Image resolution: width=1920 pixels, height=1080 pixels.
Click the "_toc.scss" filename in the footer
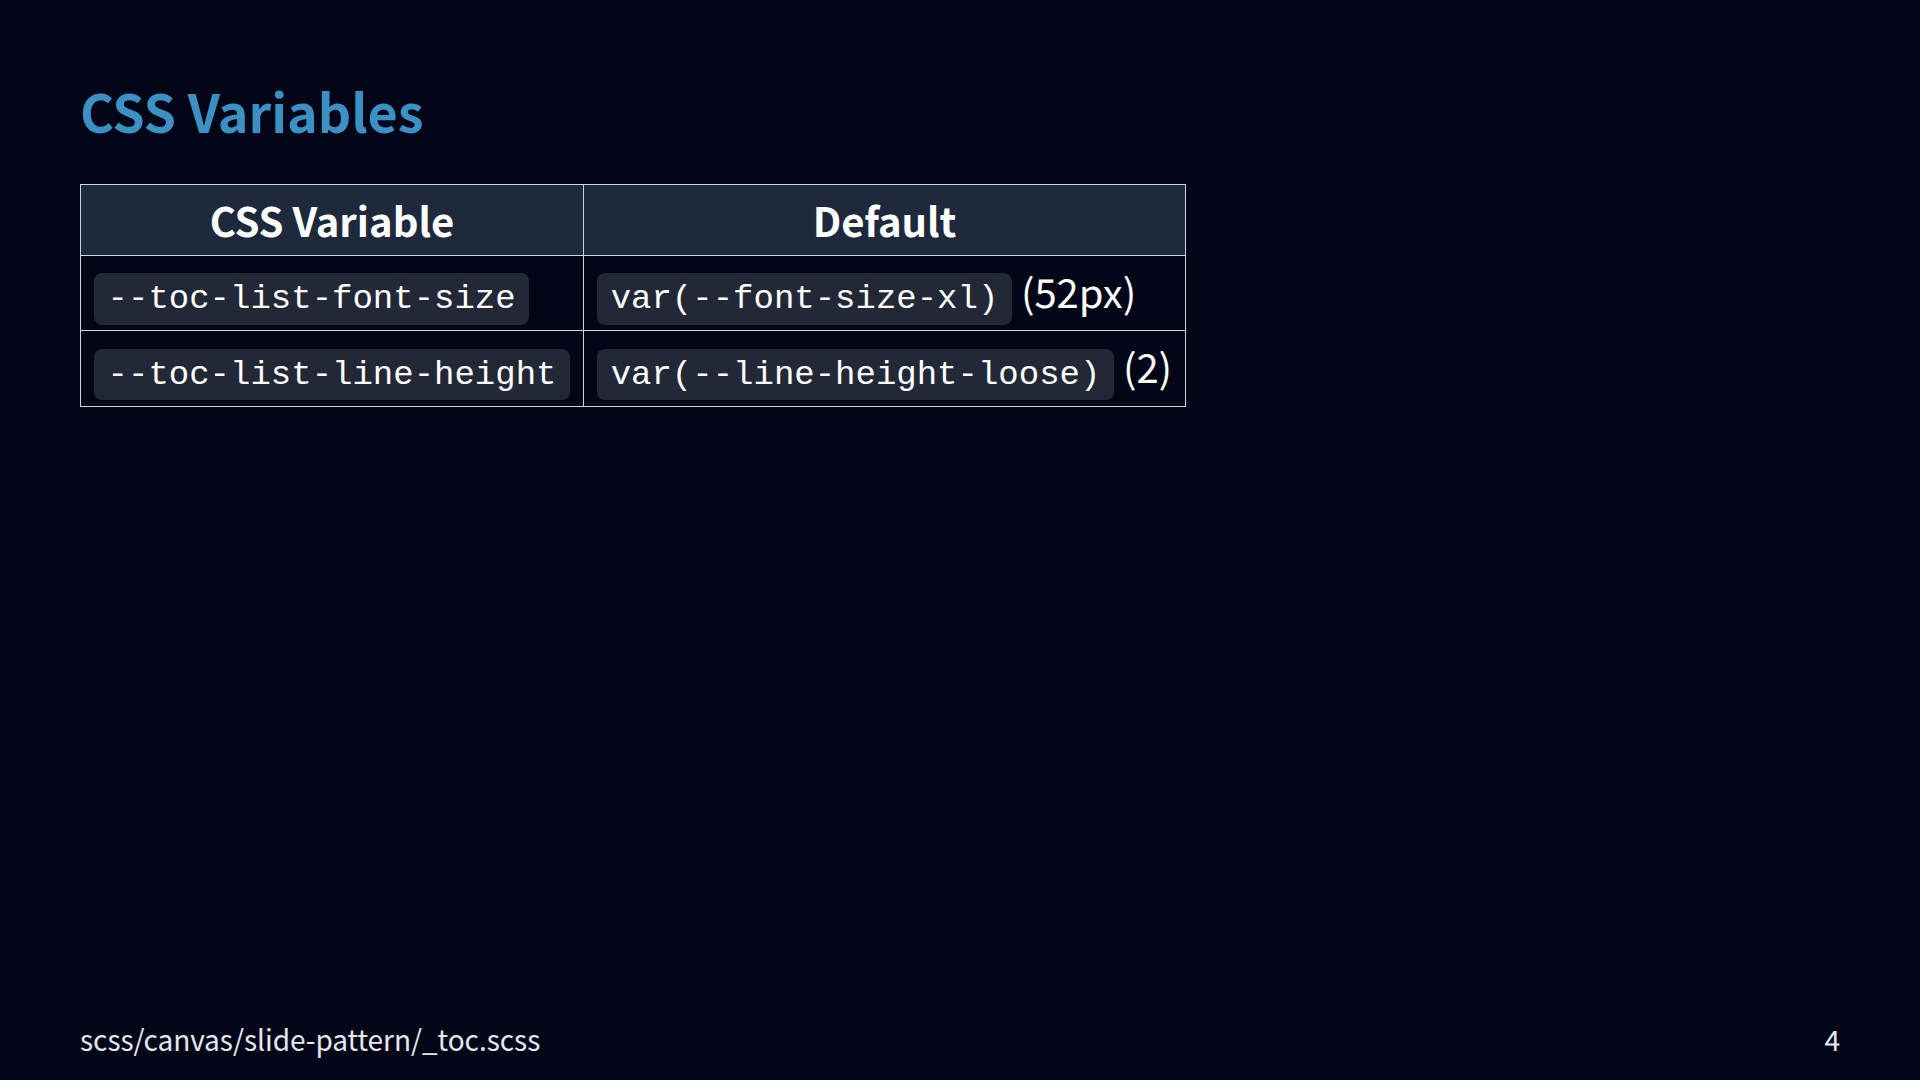pyautogui.click(x=482, y=1041)
